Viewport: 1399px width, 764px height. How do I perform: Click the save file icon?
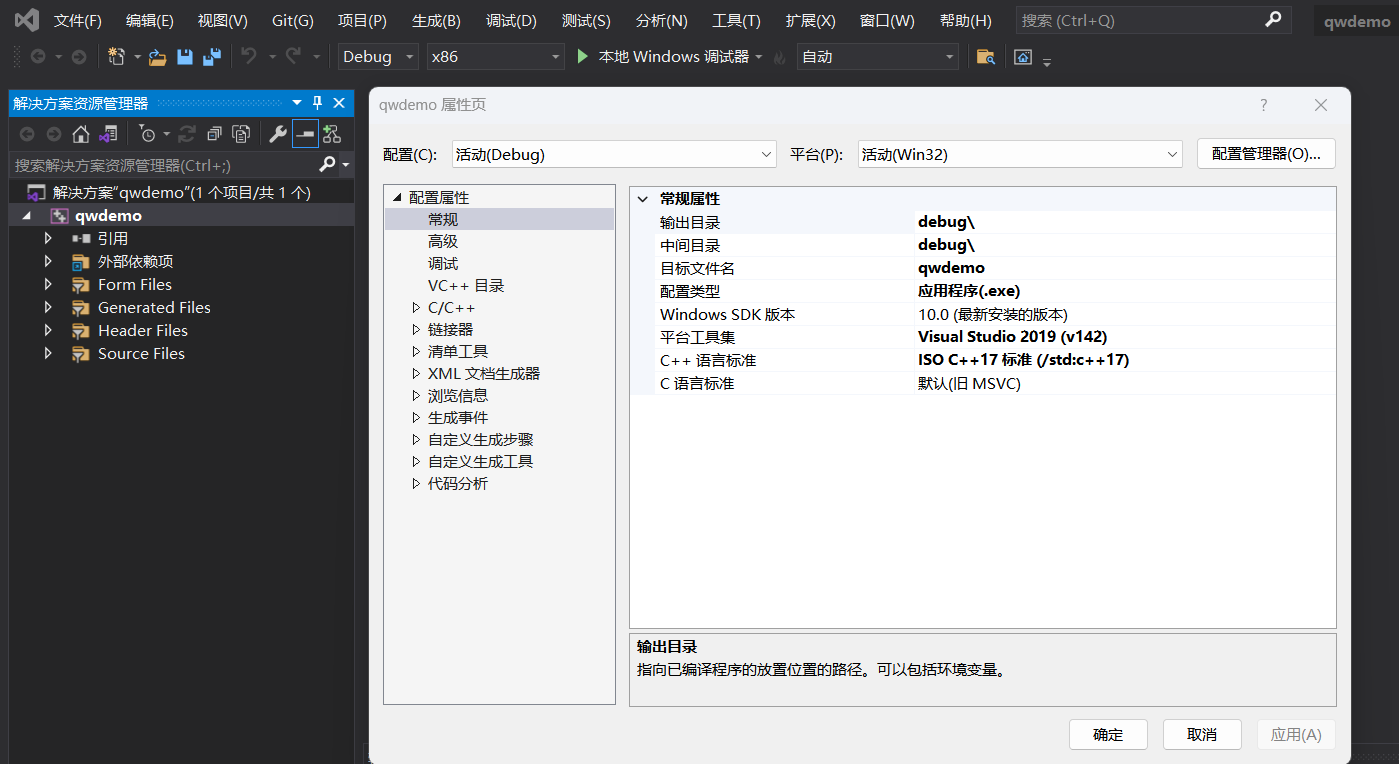tap(185, 57)
